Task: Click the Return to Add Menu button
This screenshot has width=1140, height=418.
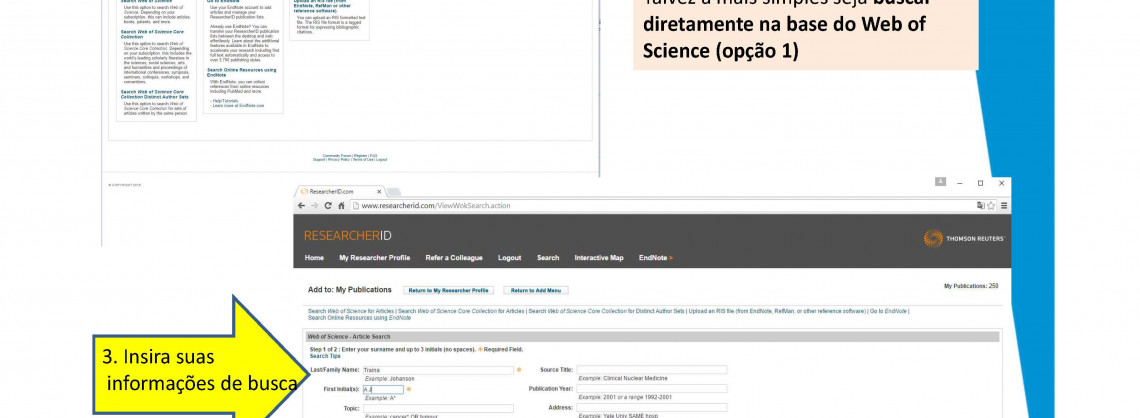Action: click(536, 290)
